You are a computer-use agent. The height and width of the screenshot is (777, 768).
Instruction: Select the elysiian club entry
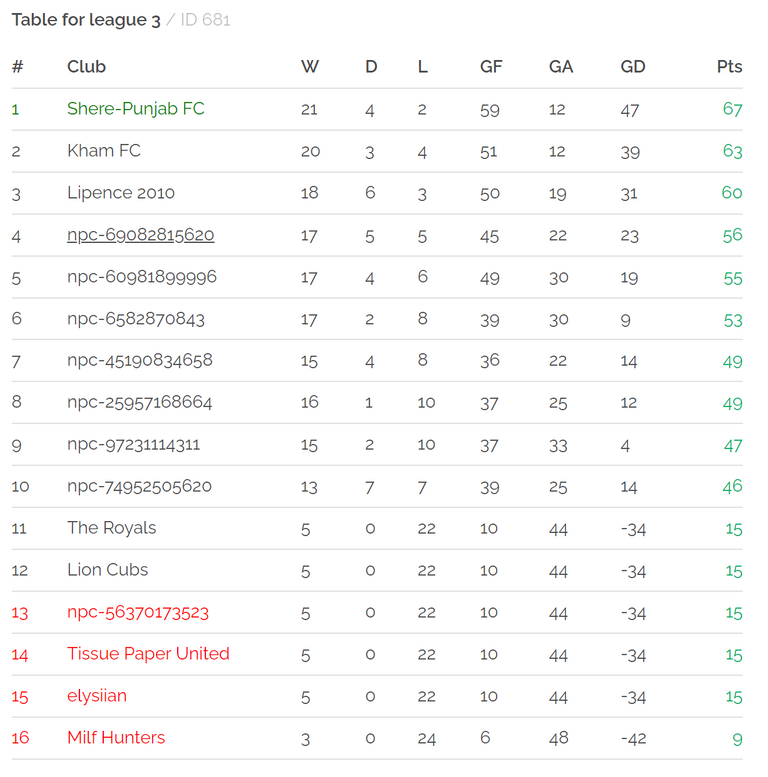97,696
